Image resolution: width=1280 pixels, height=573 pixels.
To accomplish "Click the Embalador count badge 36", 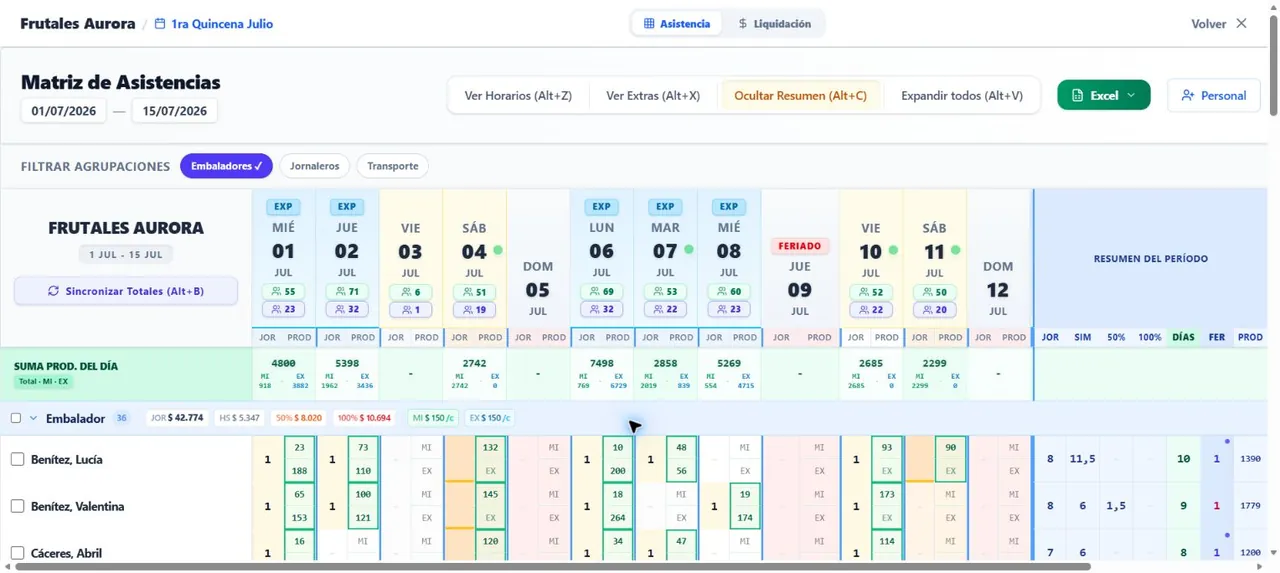I will 121,418.
